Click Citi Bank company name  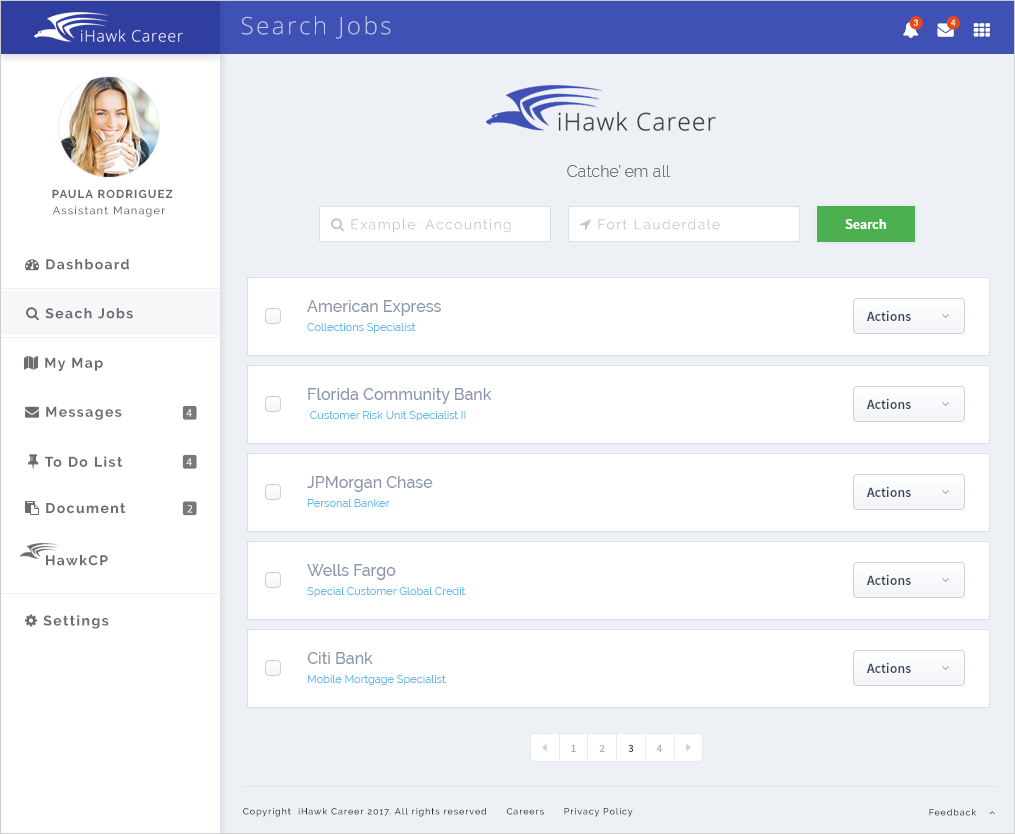click(340, 659)
